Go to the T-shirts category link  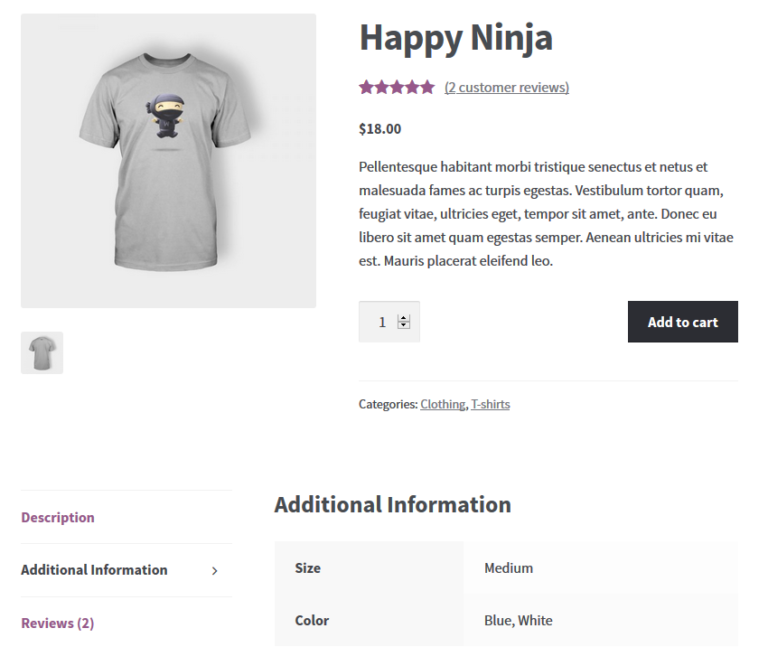click(490, 405)
